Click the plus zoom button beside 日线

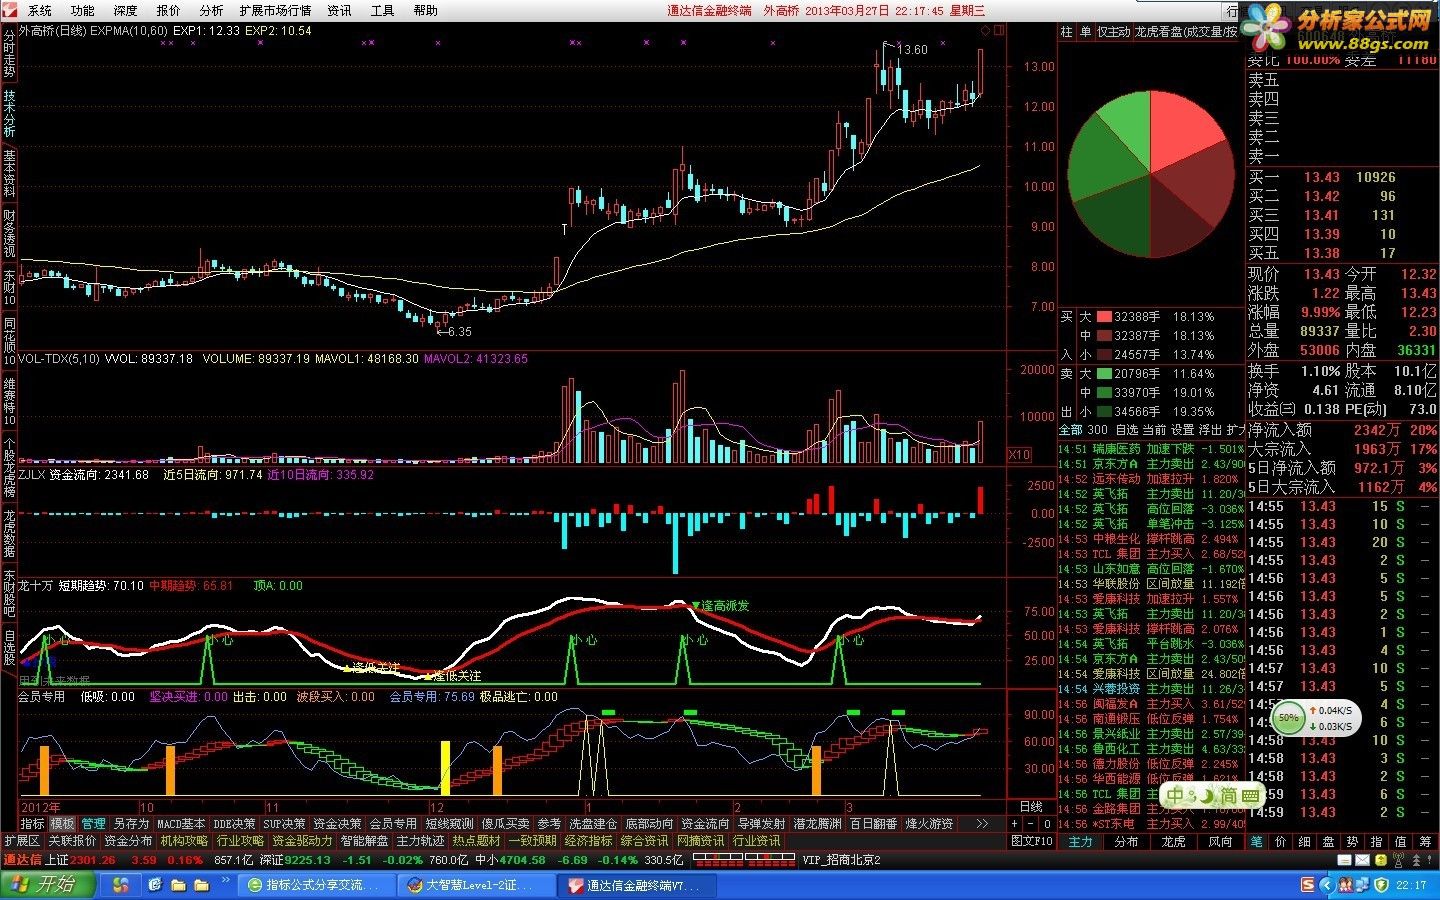pos(1016,824)
